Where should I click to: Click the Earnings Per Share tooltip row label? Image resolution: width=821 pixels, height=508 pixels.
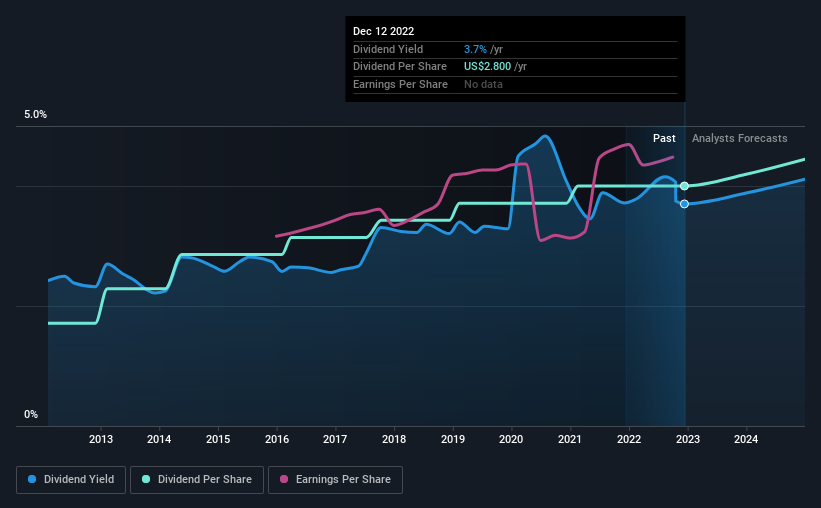[x=400, y=84]
